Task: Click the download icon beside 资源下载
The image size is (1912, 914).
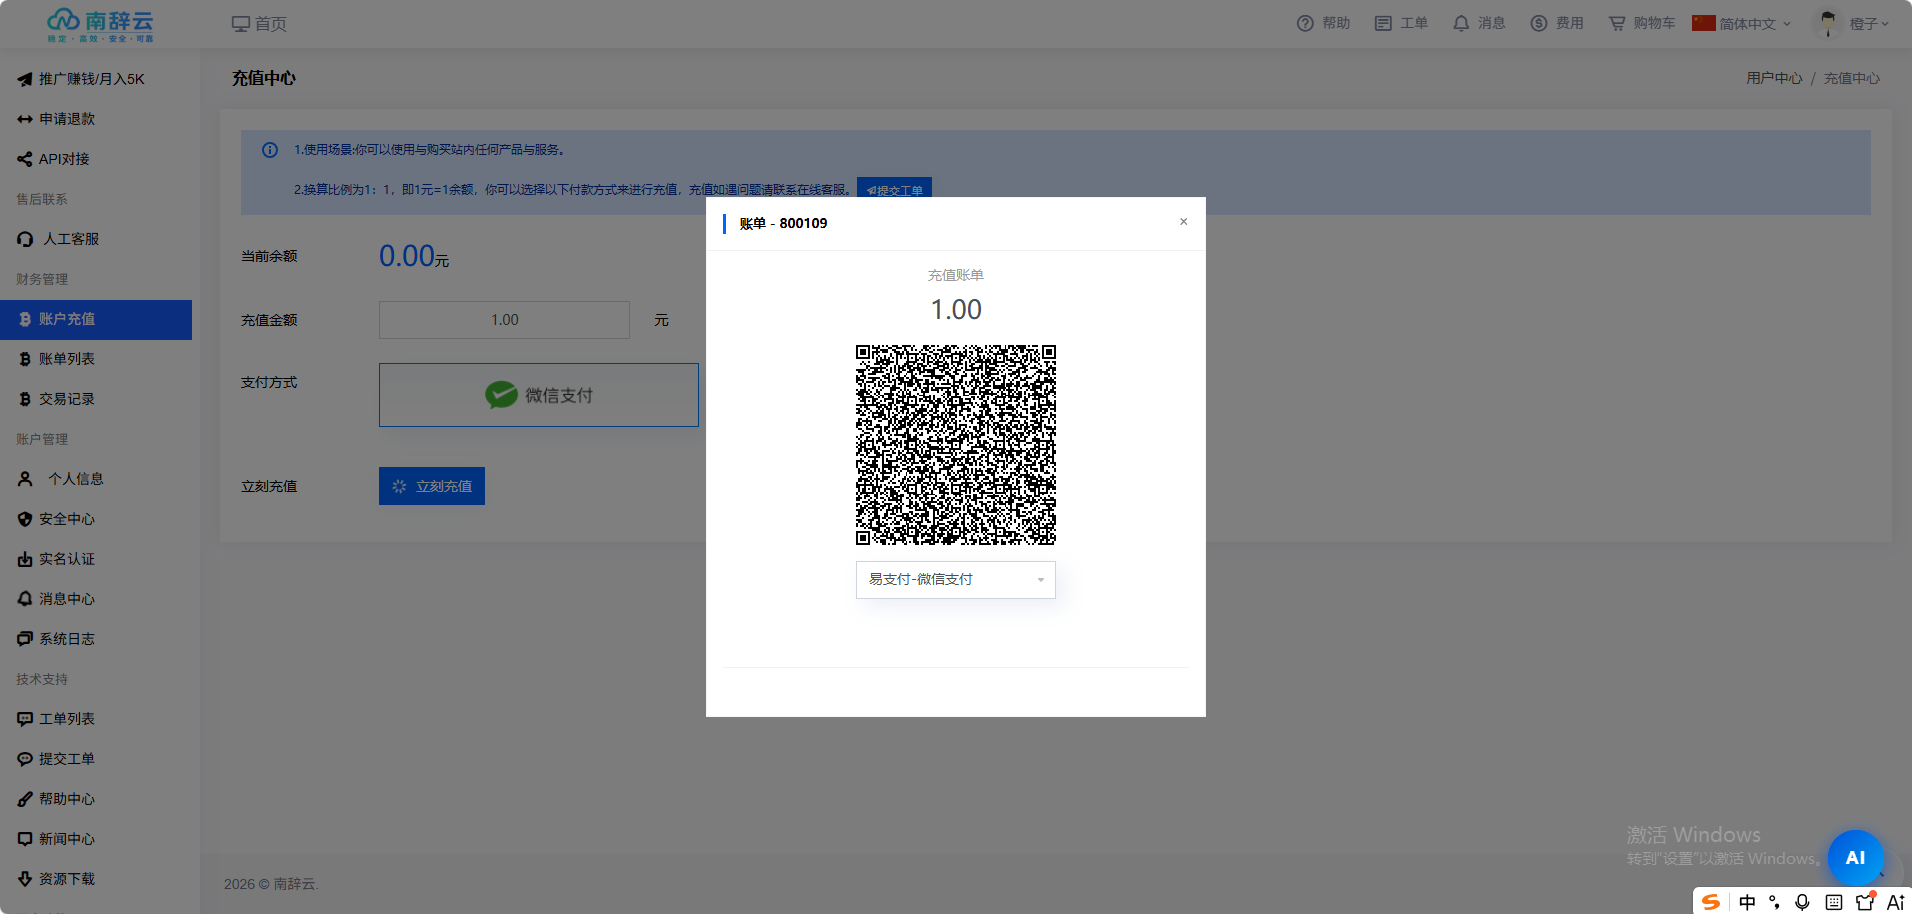Action: [25, 879]
